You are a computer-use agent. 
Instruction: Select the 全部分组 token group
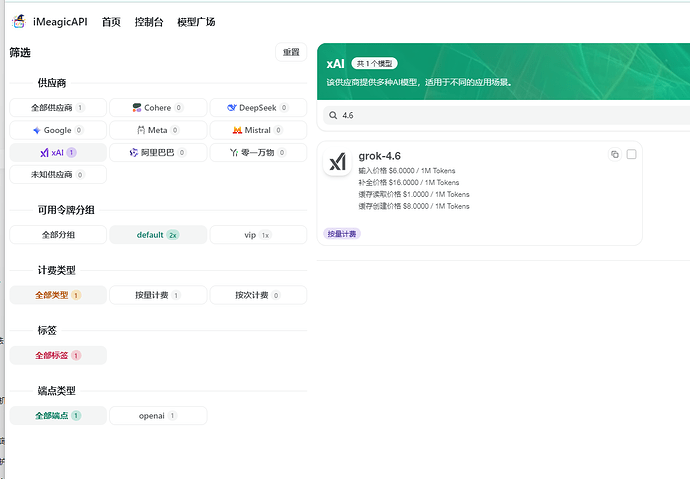tap(58, 235)
